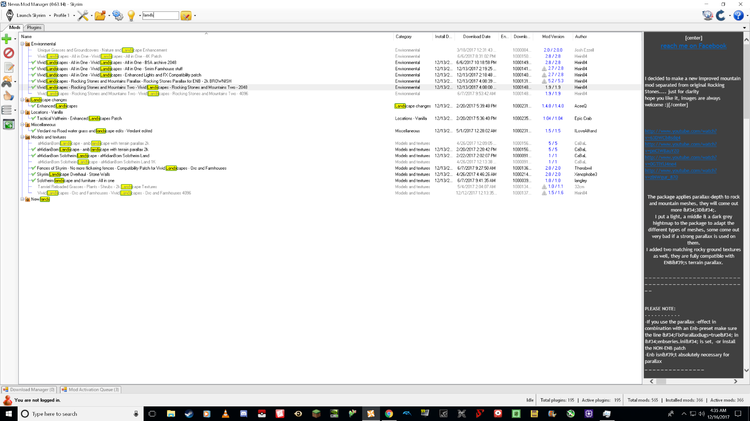Screen dimensions: 750x421
Task: Click the blue gears toolbar icon
Action: click(x=117, y=15)
